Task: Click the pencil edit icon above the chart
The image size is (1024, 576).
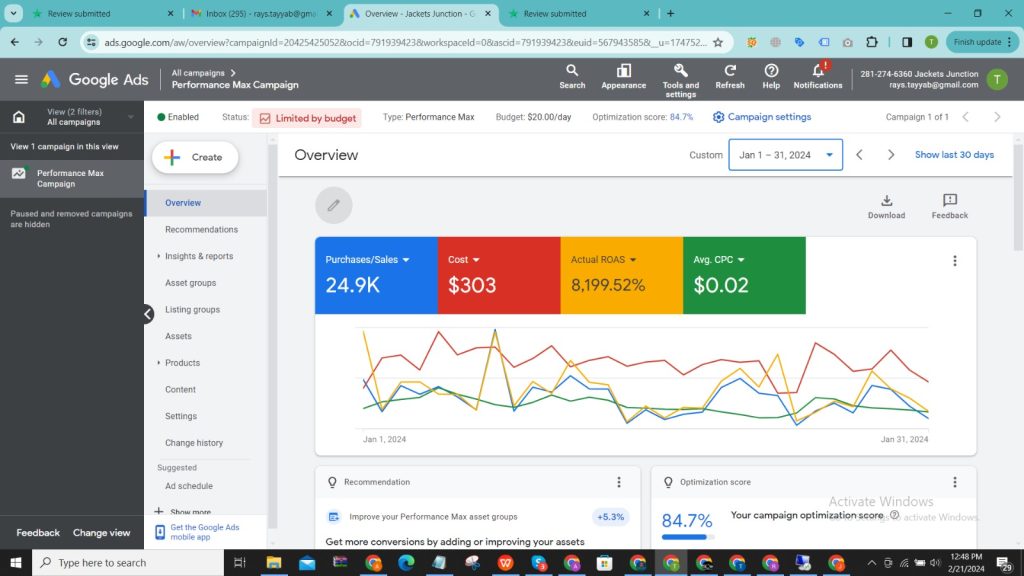Action: tap(333, 205)
